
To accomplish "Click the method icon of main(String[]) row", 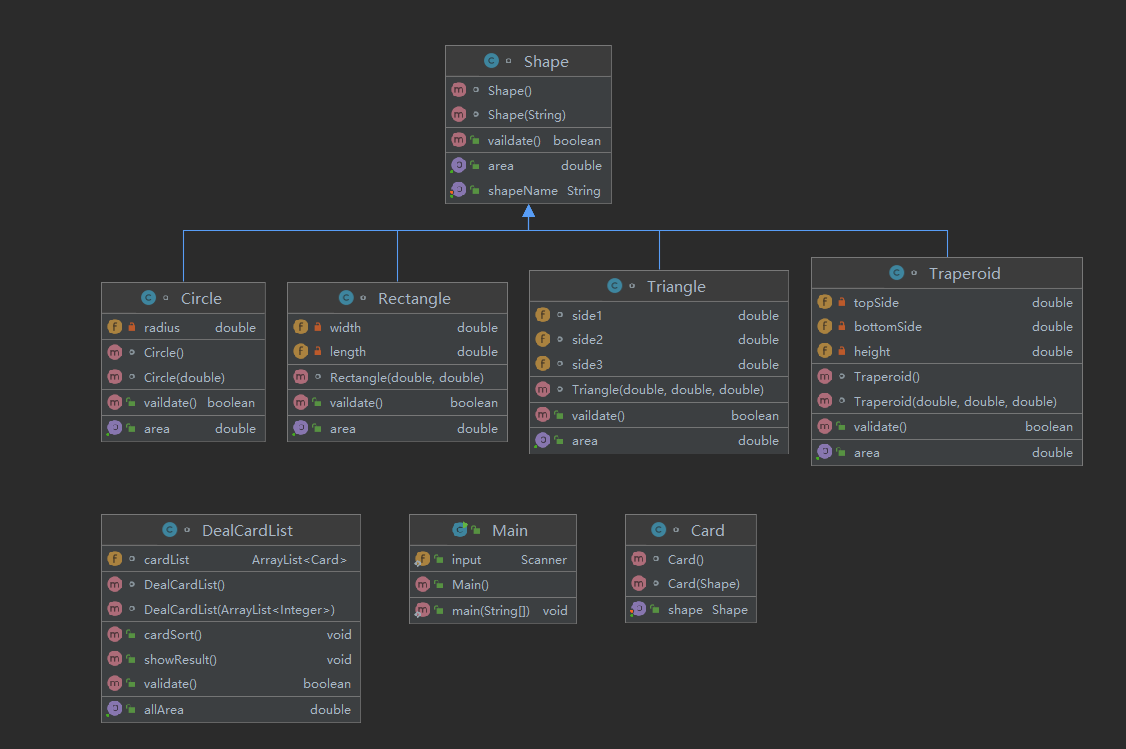I will (422, 610).
